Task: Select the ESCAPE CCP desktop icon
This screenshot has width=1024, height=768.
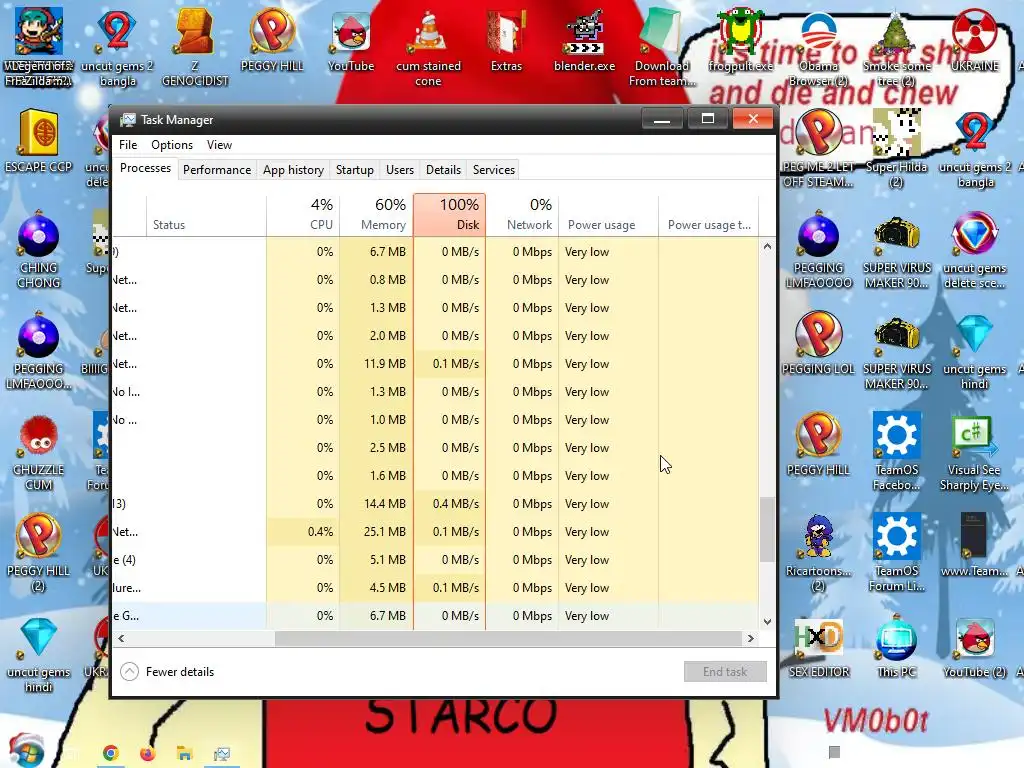Action: pos(38,142)
